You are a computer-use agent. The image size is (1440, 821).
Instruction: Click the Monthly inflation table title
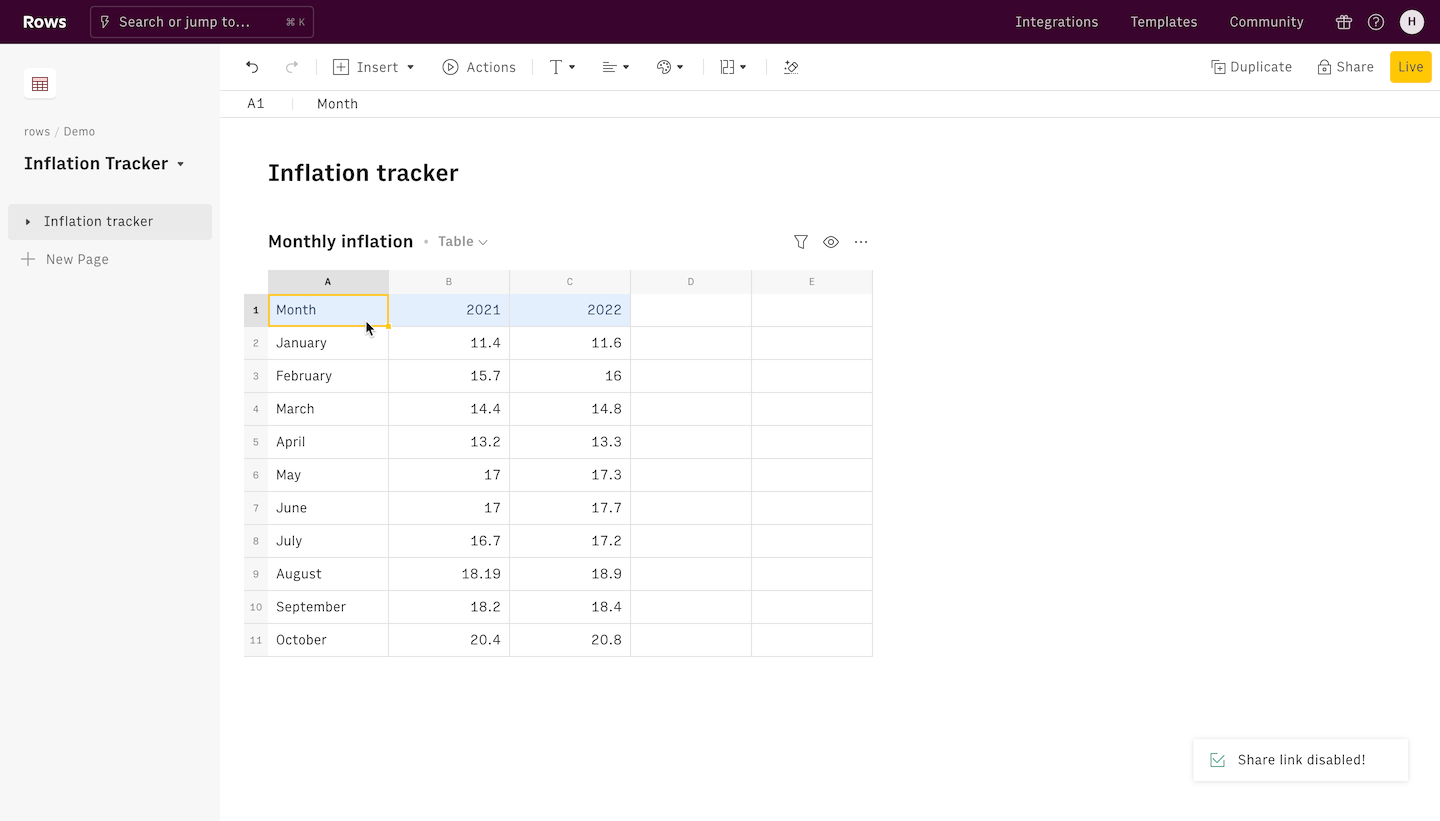340,242
